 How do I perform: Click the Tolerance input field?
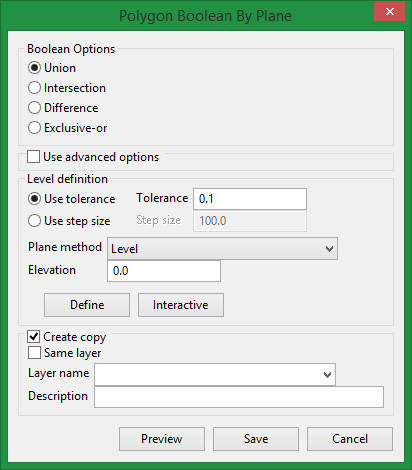[250, 199]
